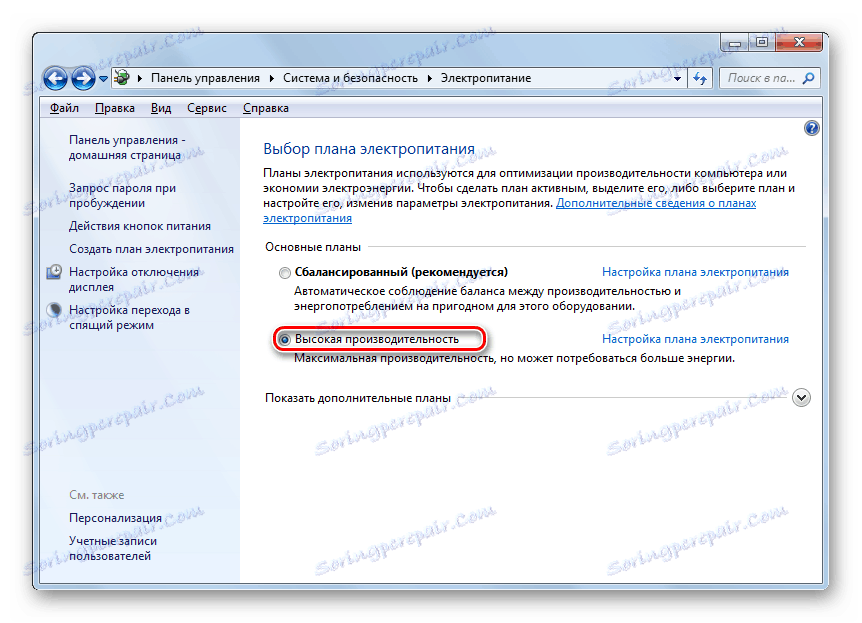Open 'Создать план электропитания'

pos(151,249)
